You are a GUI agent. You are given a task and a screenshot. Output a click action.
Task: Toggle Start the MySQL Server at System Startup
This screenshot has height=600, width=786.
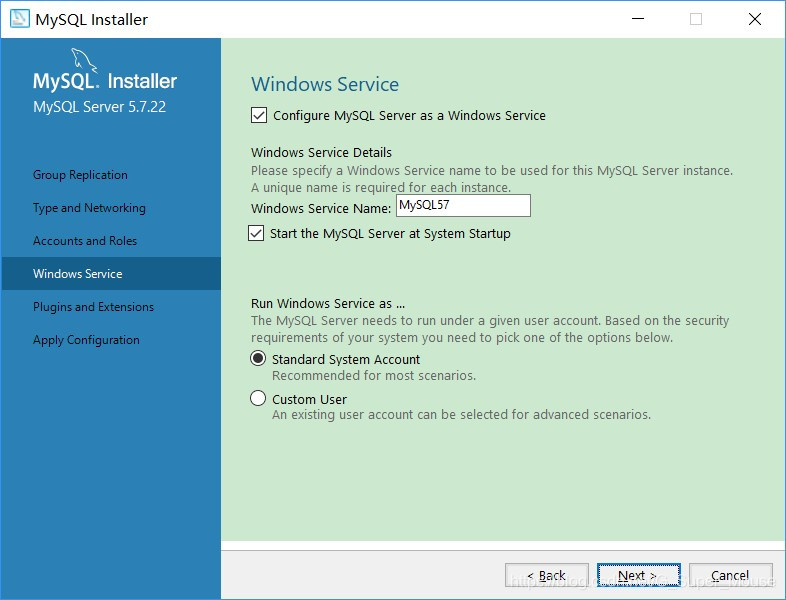pyautogui.click(x=256, y=233)
